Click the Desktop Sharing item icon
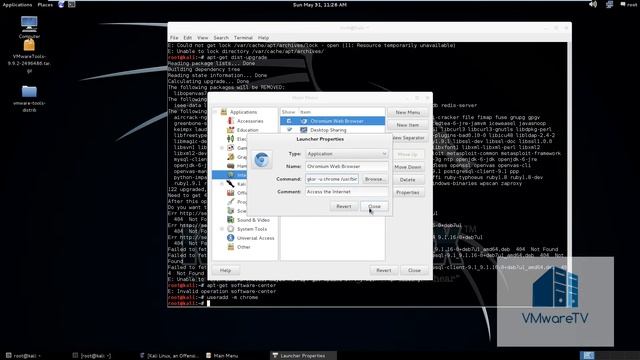This screenshot has width=640, height=360. tap(304, 130)
